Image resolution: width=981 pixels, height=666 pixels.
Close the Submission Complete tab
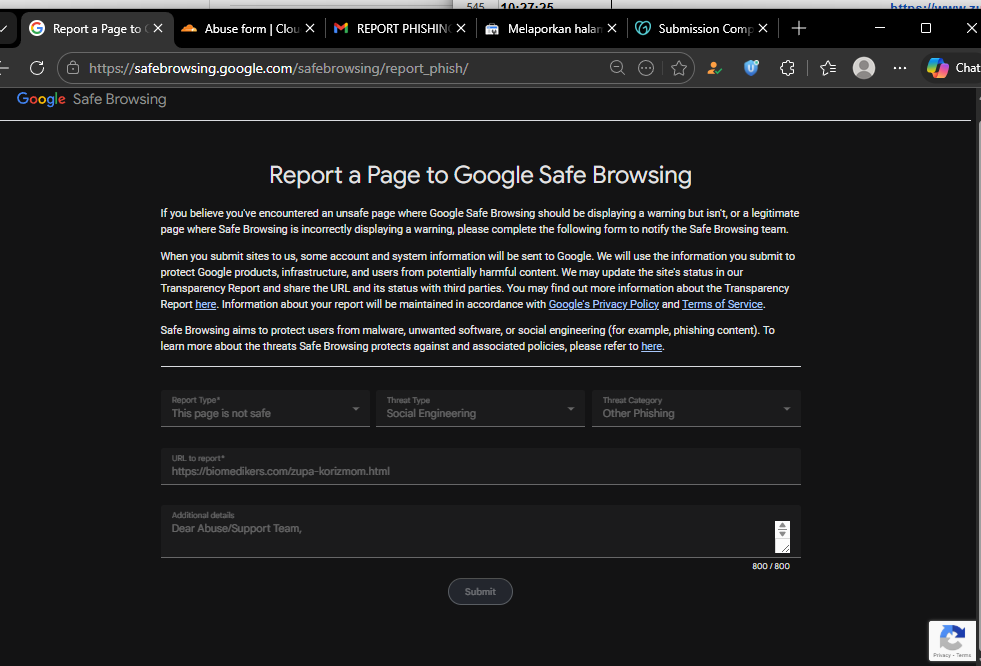(763, 28)
